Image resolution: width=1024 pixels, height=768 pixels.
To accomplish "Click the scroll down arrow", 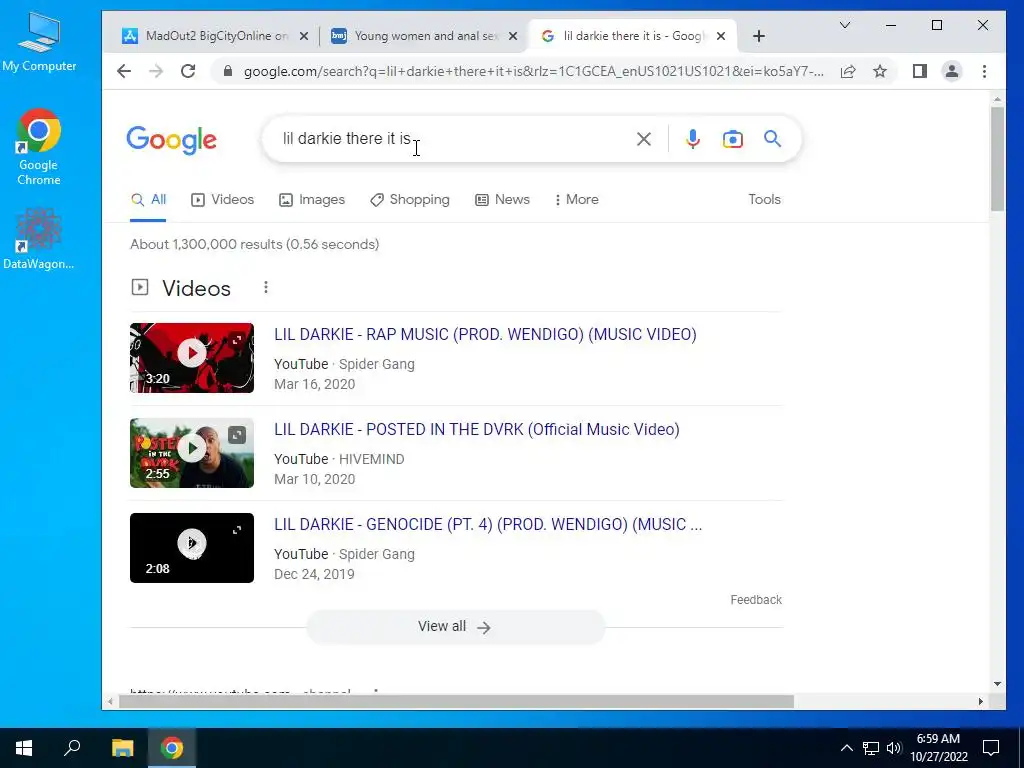I will coord(997,684).
